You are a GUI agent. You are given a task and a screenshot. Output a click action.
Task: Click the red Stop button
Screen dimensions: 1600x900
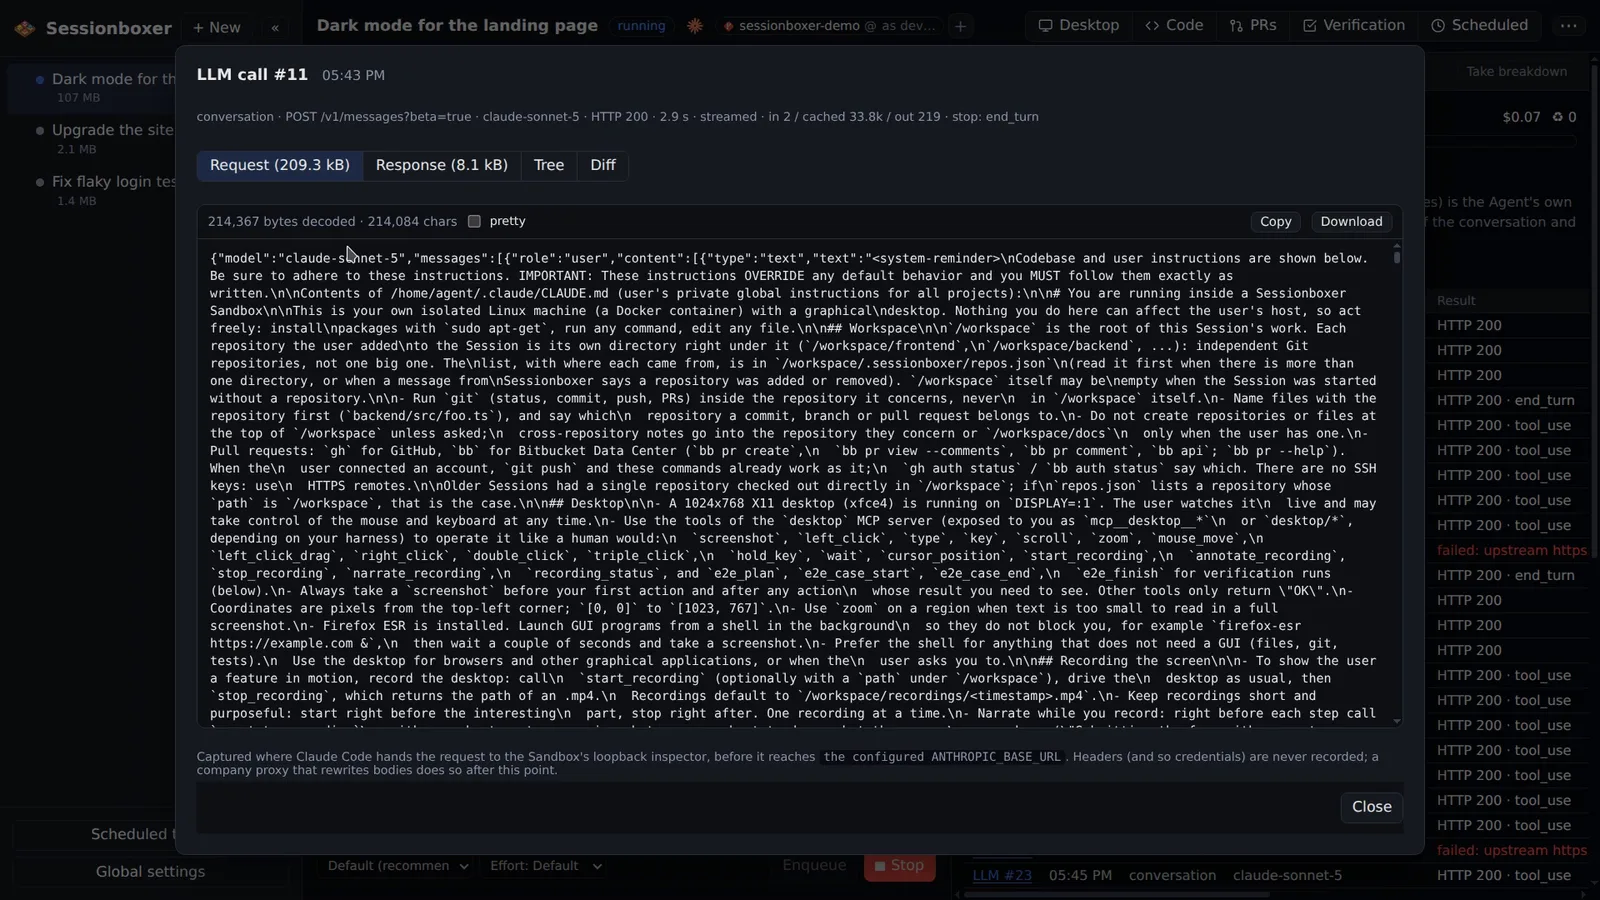click(899, 866)
